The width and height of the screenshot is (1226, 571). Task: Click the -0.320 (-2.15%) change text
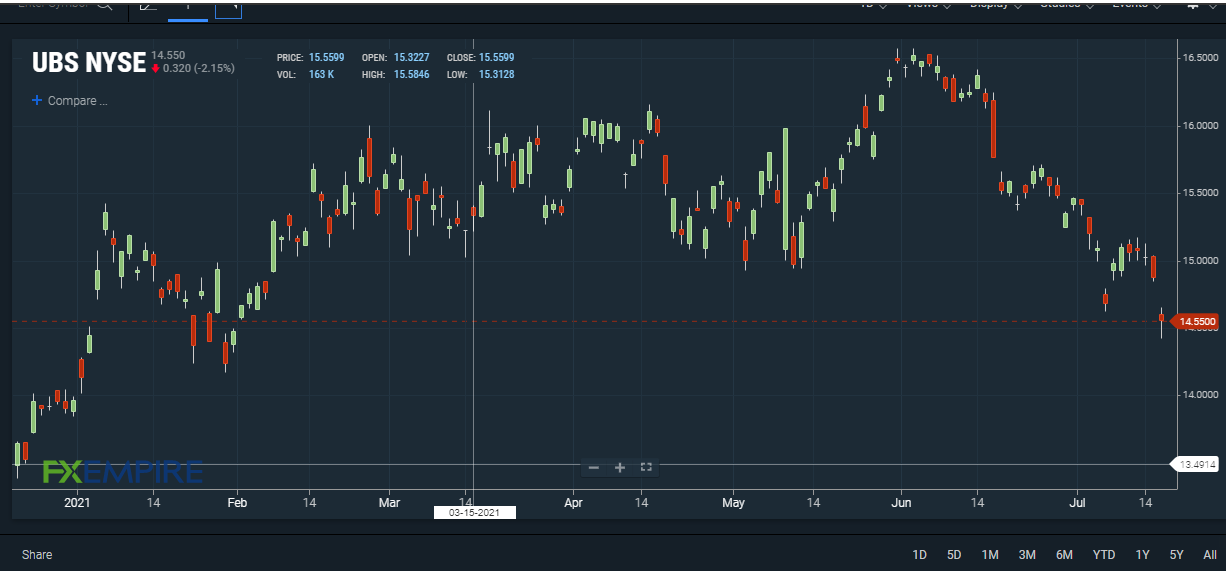(x=197, y=68)
